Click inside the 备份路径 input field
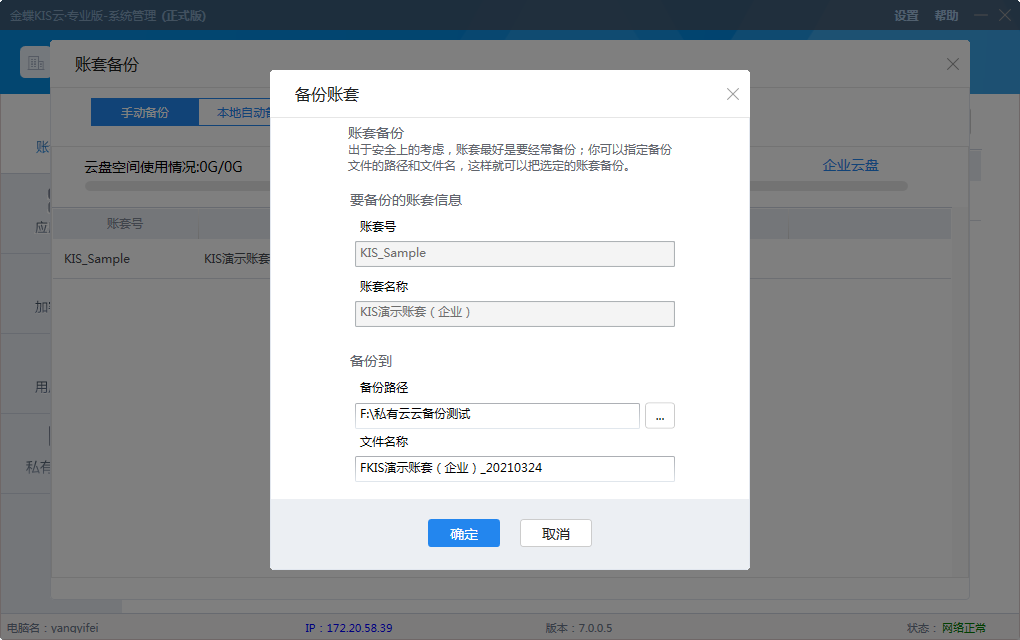1020x640 pixels. point(497,415)
